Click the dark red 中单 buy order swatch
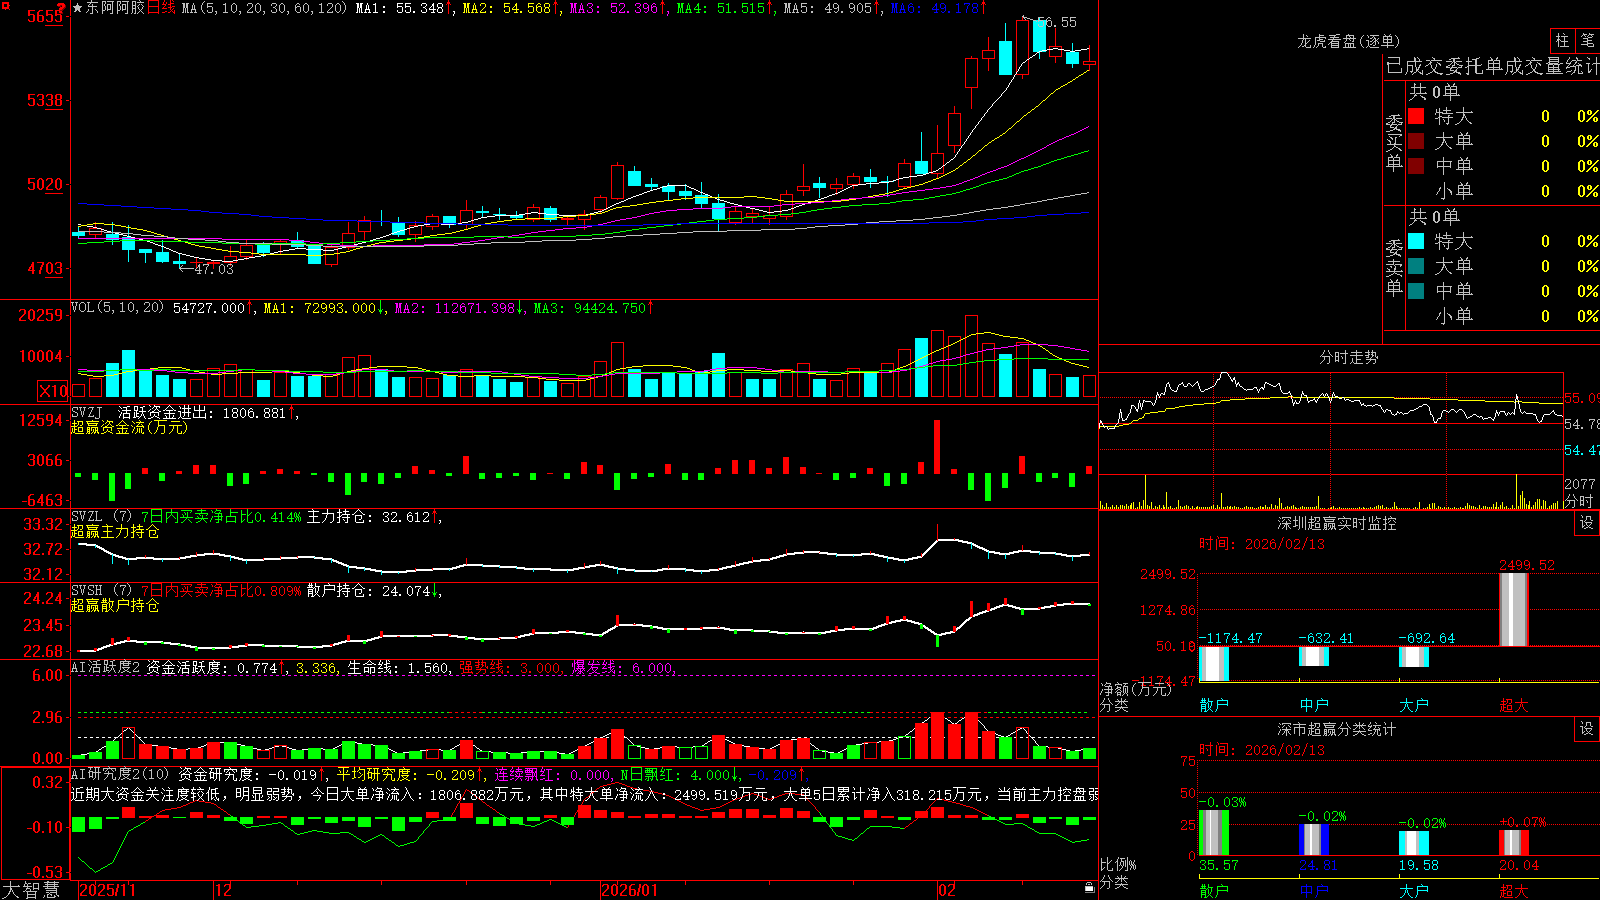Screen dimensions: 1600x900 1416,166
